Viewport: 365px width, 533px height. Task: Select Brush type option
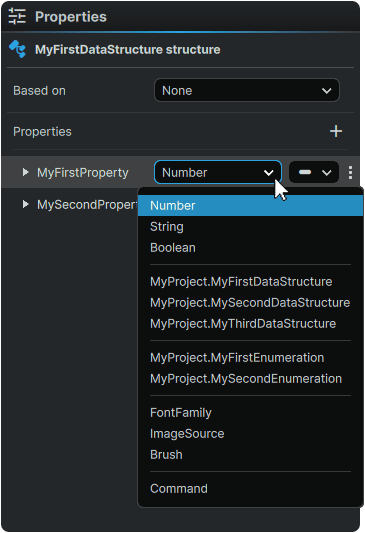pyautogui.click(x=250, y=455)
